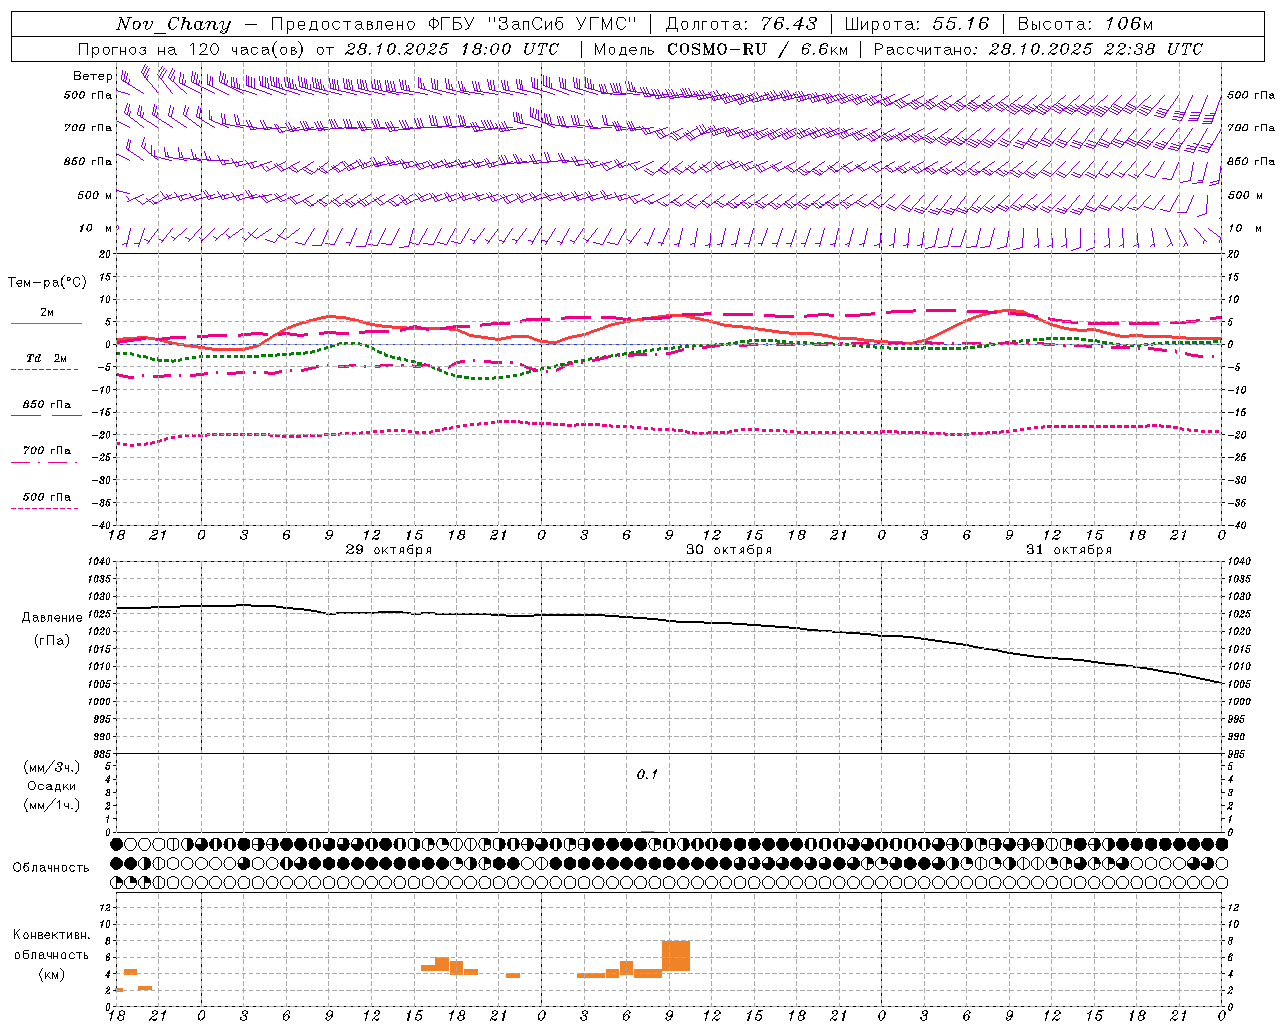
Task: Click the 29 октября date label
Action: tap(389, 550)
